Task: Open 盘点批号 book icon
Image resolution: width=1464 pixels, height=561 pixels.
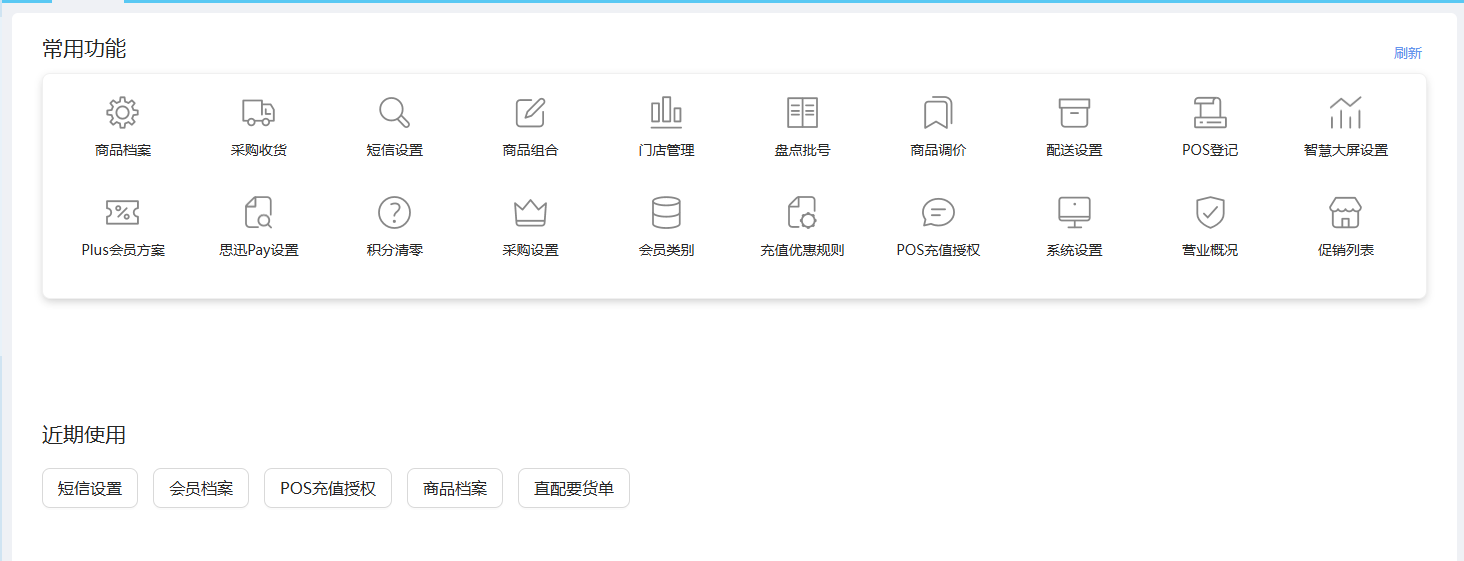Action: click(802, 112)
